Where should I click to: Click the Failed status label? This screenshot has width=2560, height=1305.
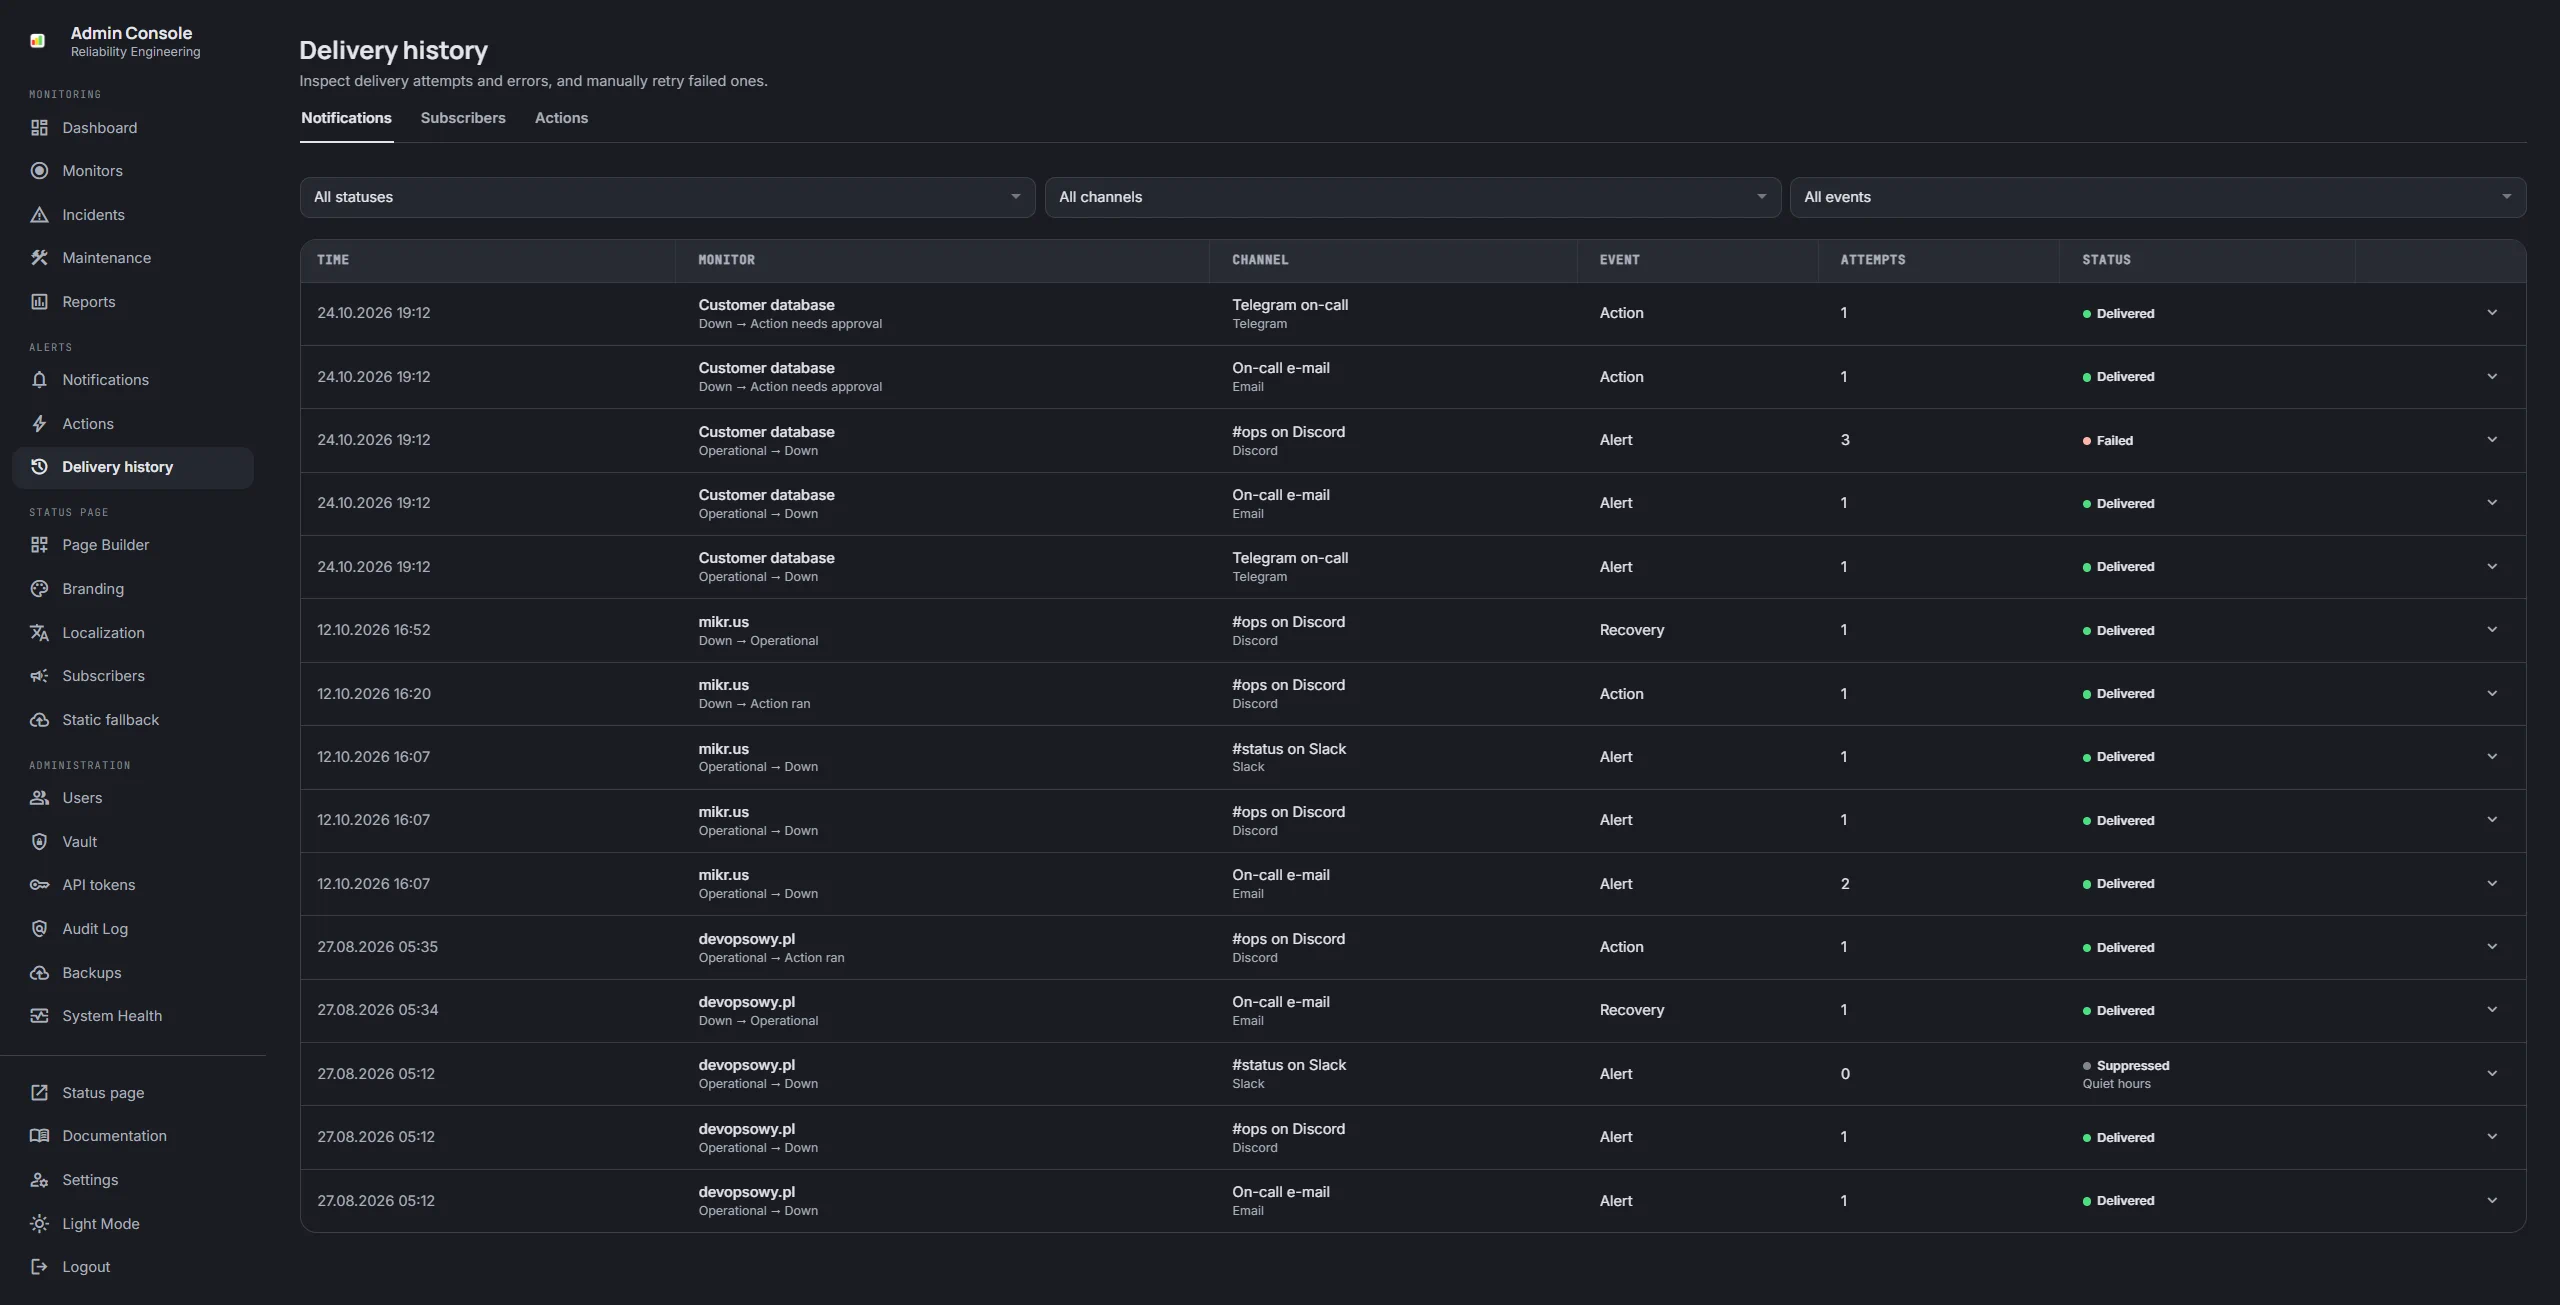pyautogui.click(x=2114, y=441)
